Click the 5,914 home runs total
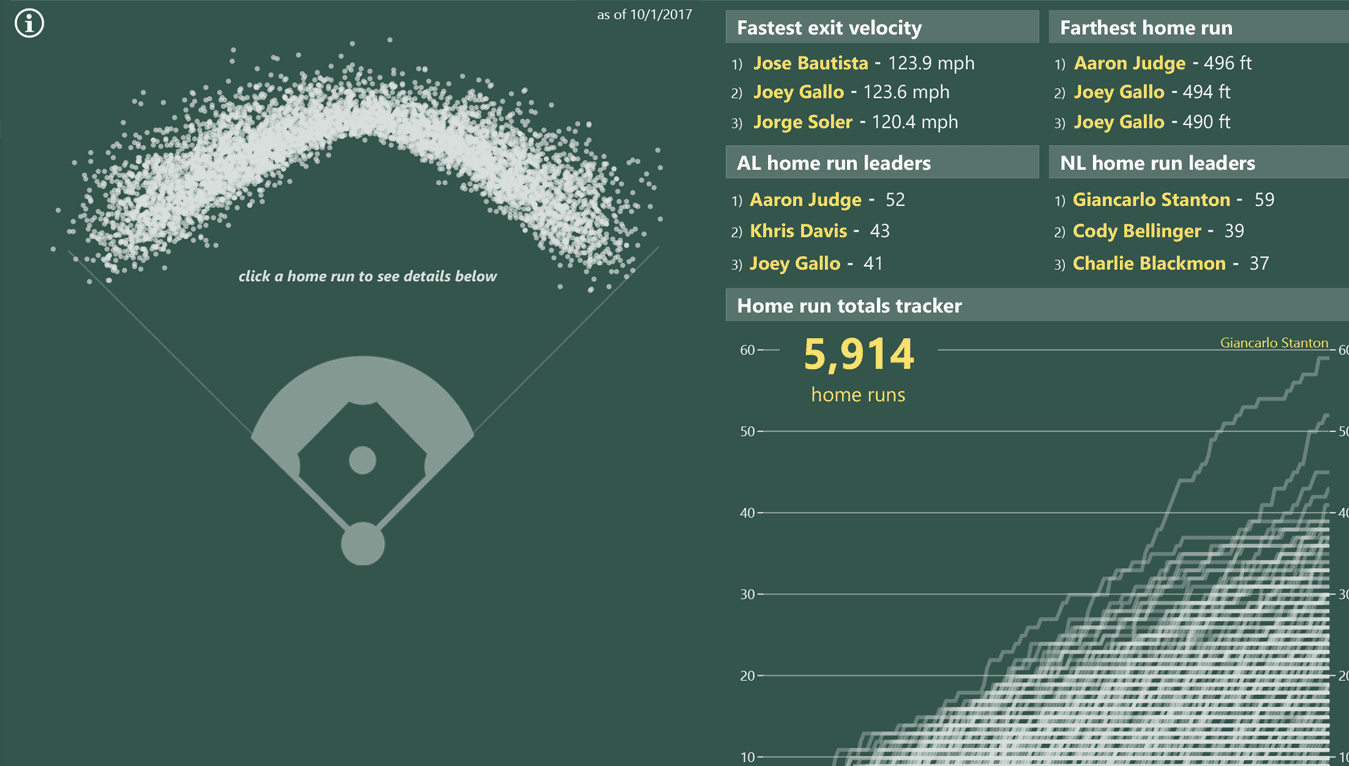 [x=858, y=356]
